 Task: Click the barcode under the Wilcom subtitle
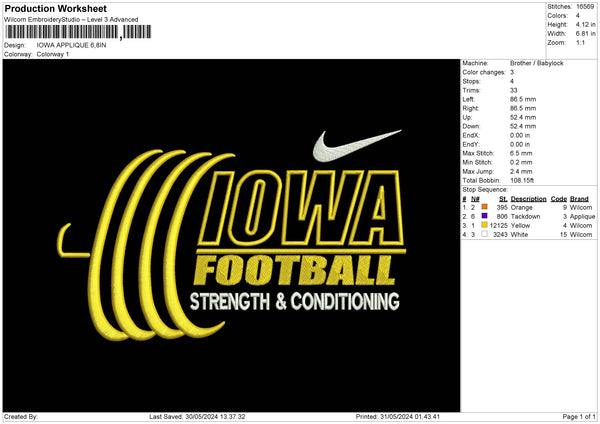click(x=78, y=32)
